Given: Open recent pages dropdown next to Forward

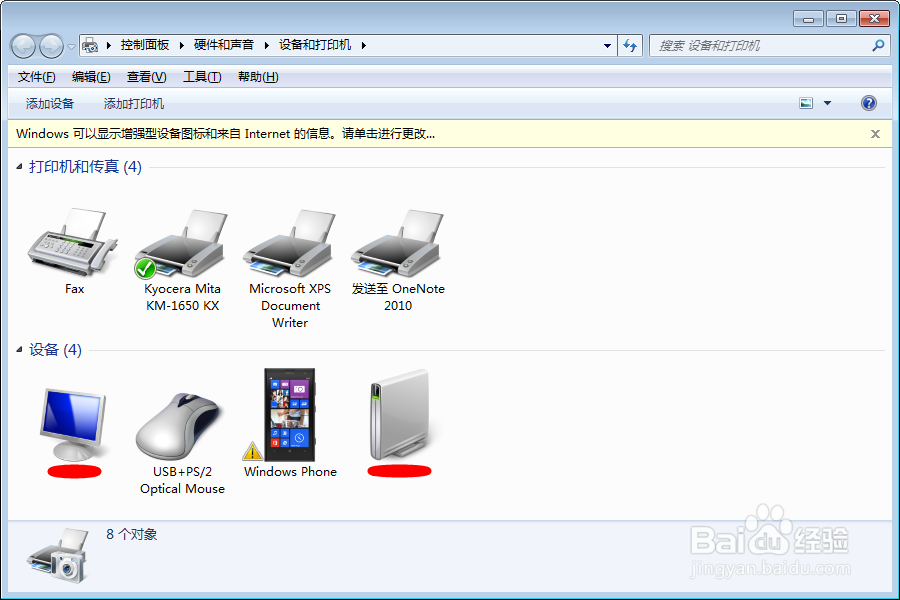Looking at the screenshot, I should click(x=71, y=47).
